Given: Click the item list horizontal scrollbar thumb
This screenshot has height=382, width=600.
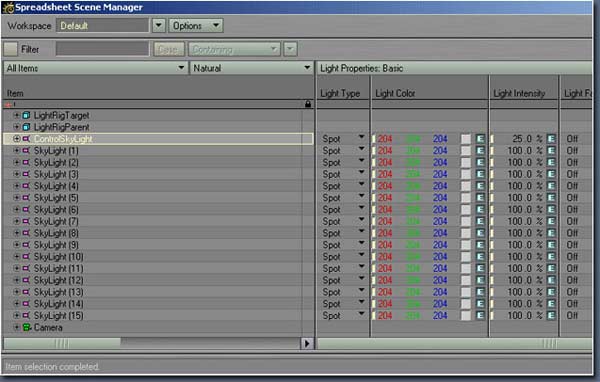Looking at the screenshot, I should coord(62,343).
